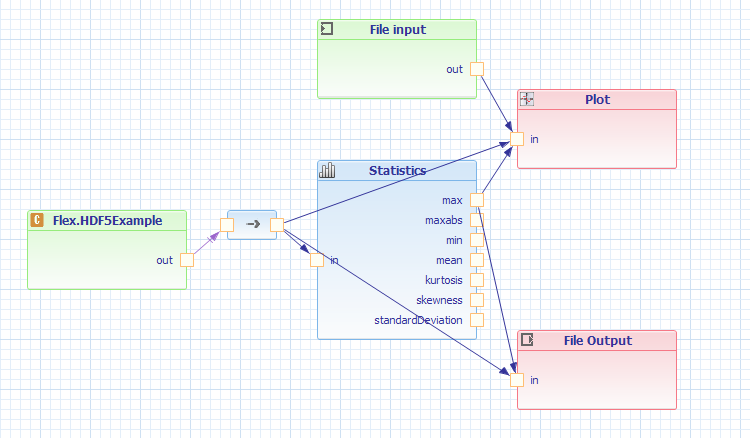750x438 pixels.
Task: Click the Statistics skewness output port
Action: coord(477,300)
